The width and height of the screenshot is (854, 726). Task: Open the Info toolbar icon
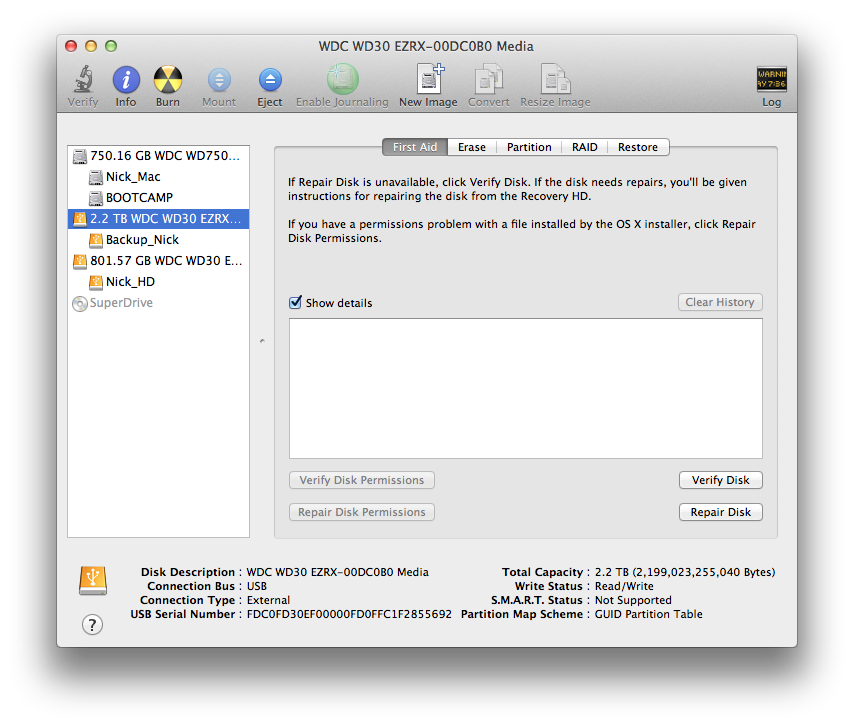tap(126, 80)
